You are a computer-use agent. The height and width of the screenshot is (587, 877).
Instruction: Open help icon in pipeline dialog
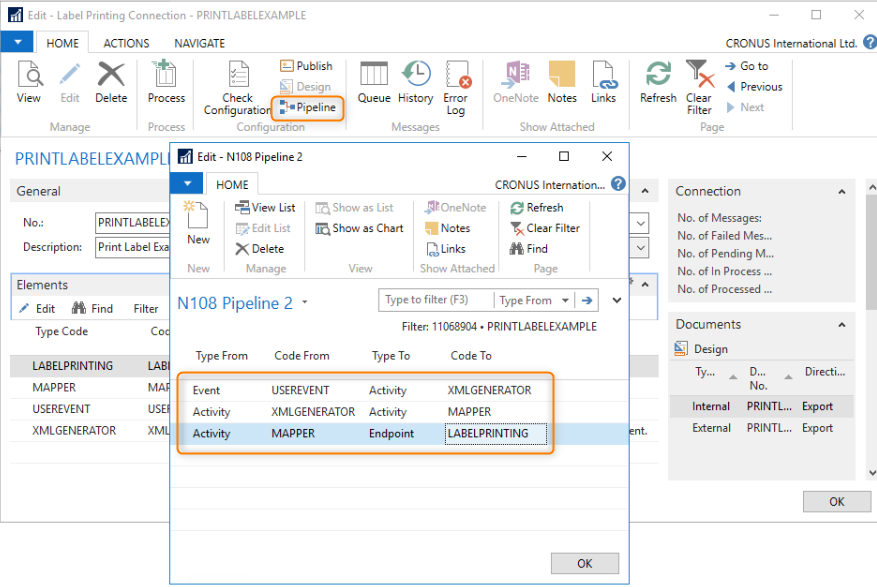click(618, 184)
